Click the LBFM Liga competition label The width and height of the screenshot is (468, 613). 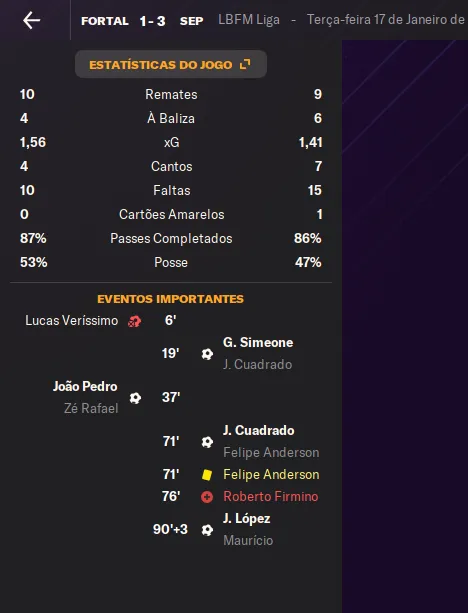pos(249,20)
